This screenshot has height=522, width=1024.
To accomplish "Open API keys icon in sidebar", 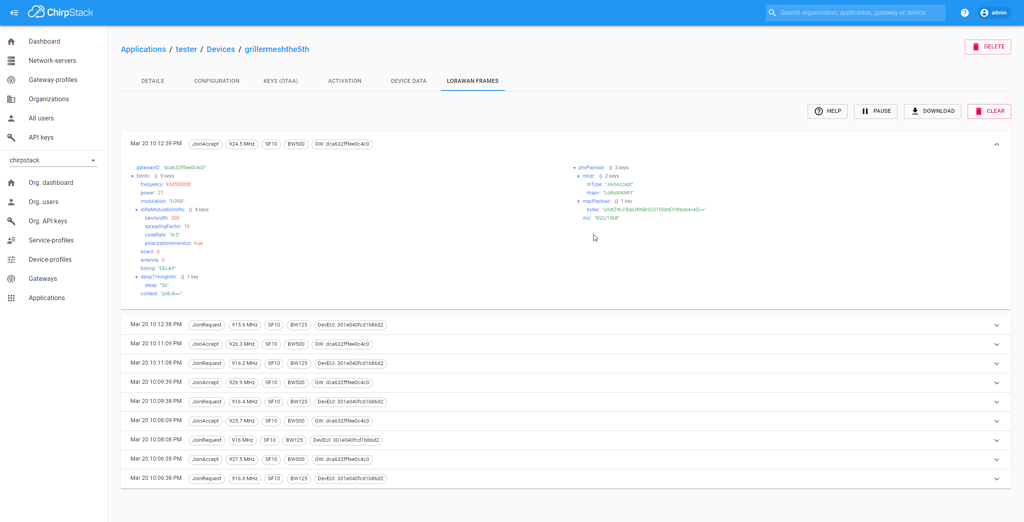I will 11,138.
